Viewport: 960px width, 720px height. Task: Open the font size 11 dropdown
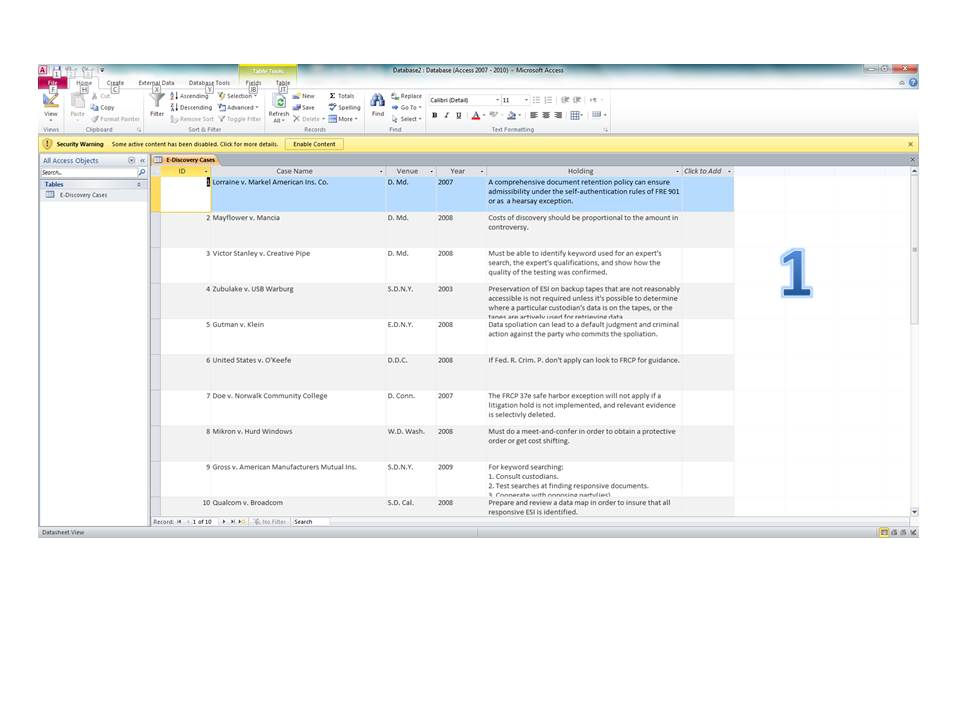pos(526,100)
